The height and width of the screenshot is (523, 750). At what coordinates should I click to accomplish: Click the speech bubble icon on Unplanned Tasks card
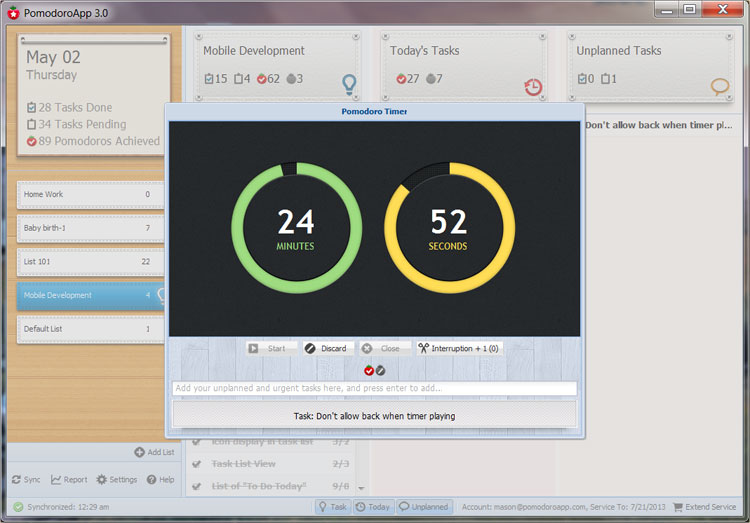tap(720, 87)
